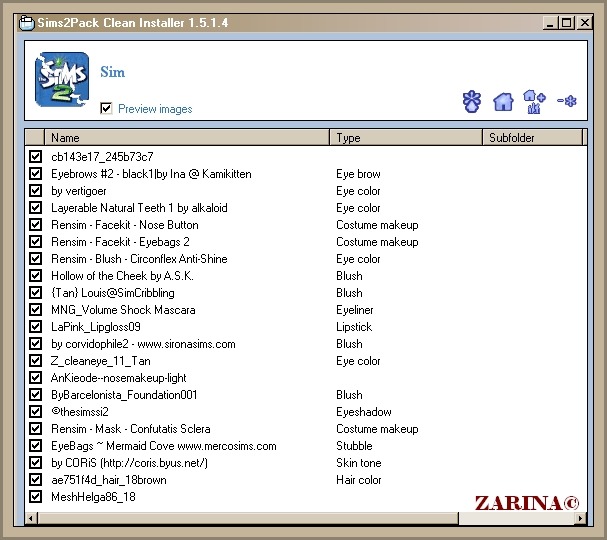Screen dimensions: 607x540
Task: Click the Stubble type cell
Action: click(x=354, y=446)
